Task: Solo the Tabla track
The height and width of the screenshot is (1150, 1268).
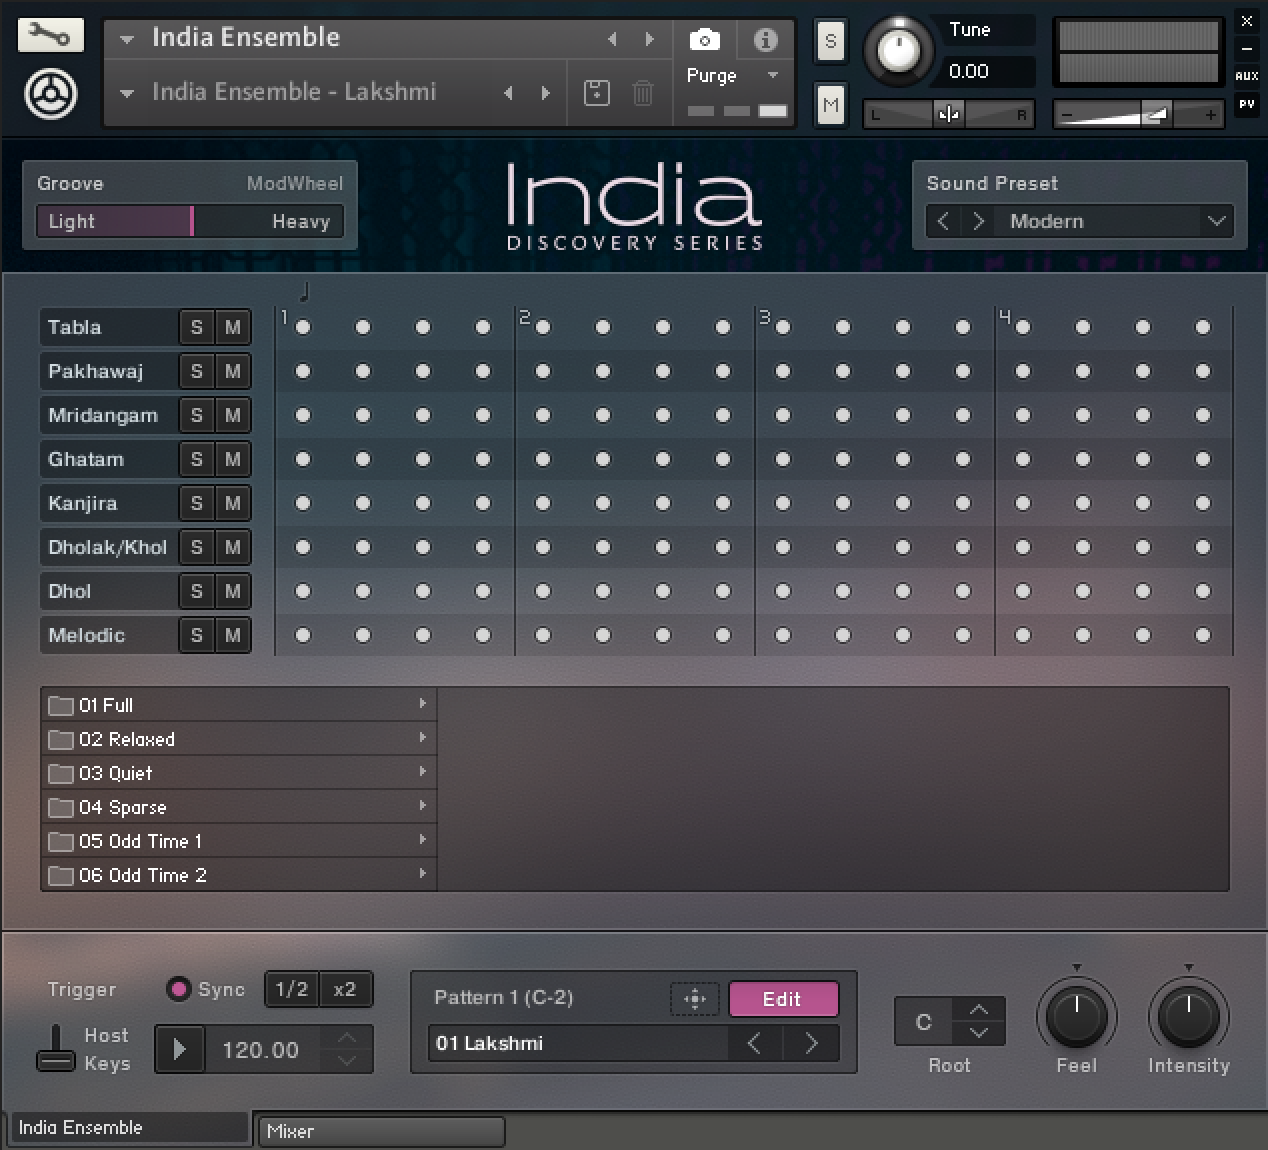Action: [x=196, y=327]
